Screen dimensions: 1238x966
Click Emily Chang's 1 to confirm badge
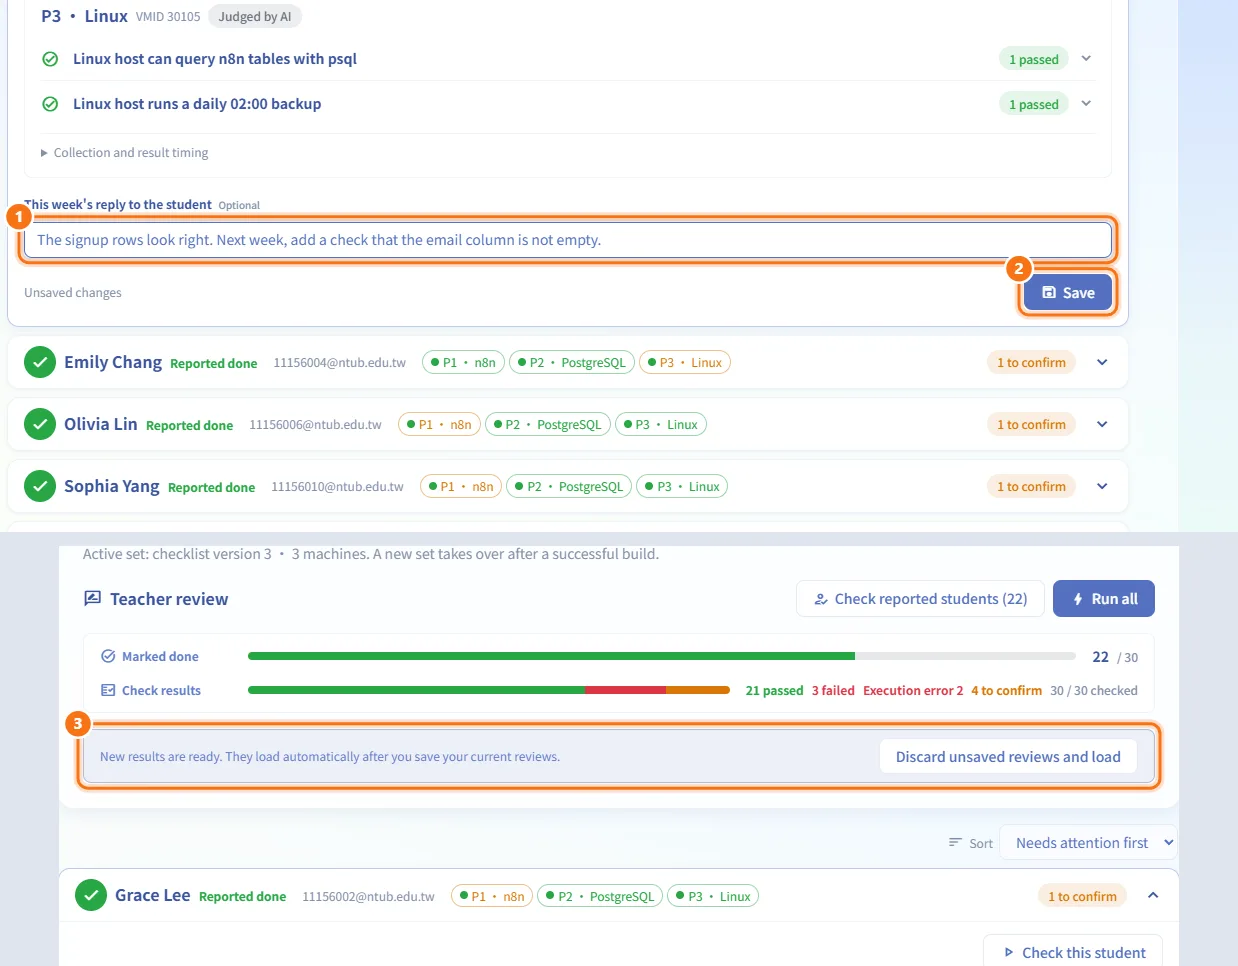pyautogui.click(x=1031, y=362)
